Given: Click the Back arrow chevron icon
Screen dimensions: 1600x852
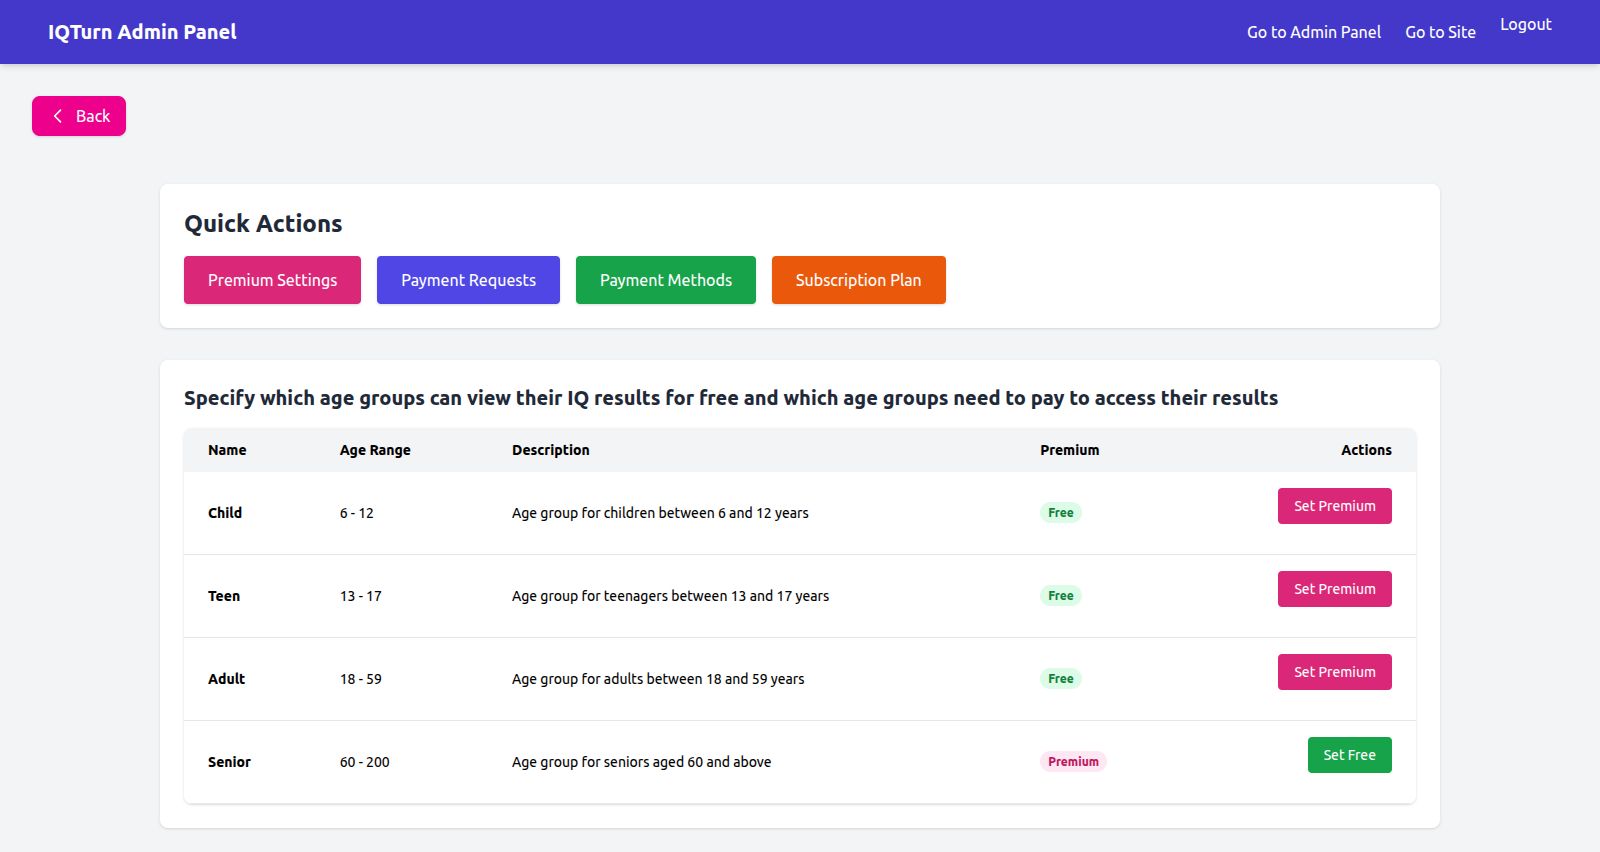Looking at the screenshot, I should (57, 116).
